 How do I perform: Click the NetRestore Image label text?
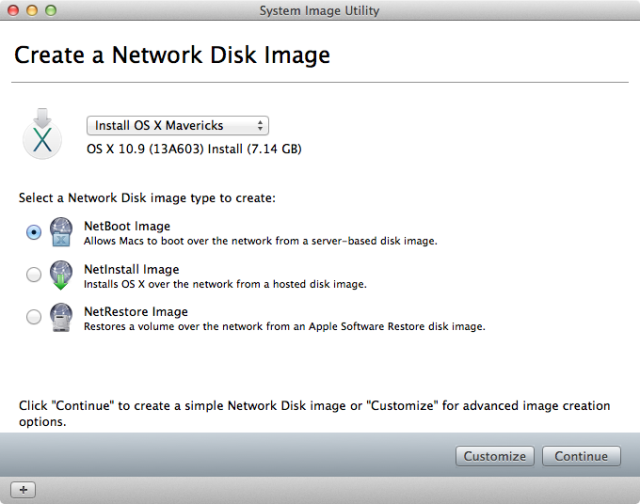click(x=136, y=312)
